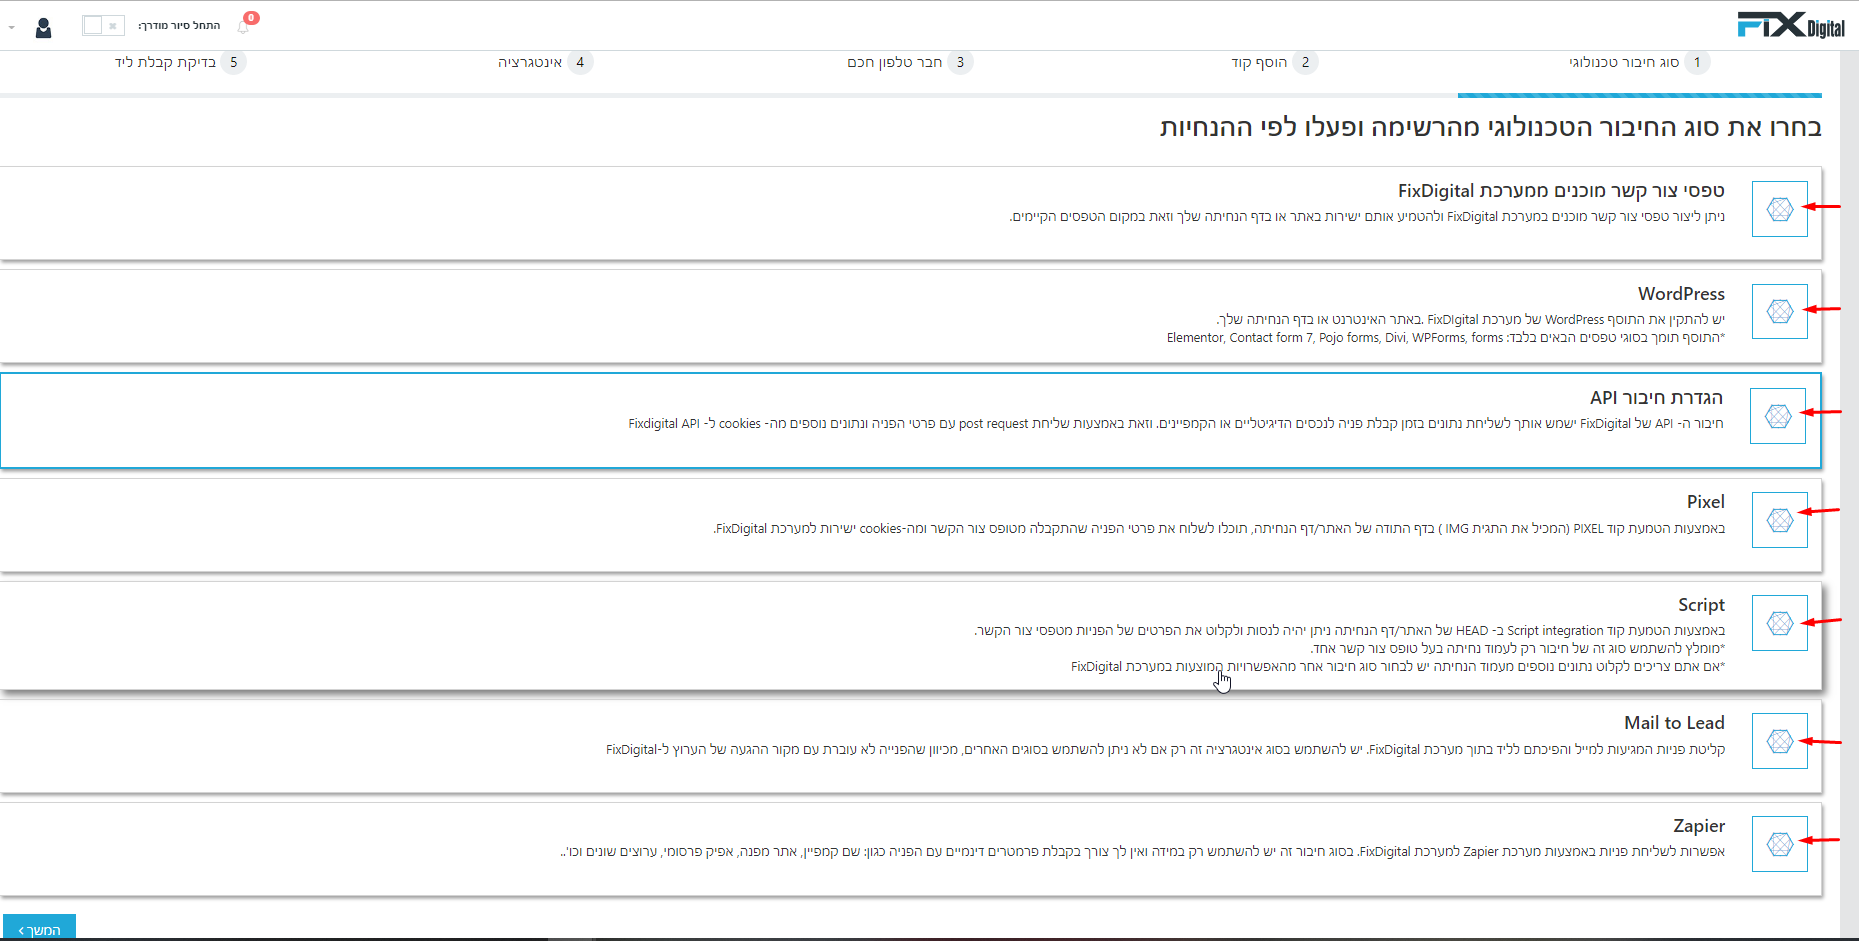Click the Pixel card title

tap(1705, 502)
